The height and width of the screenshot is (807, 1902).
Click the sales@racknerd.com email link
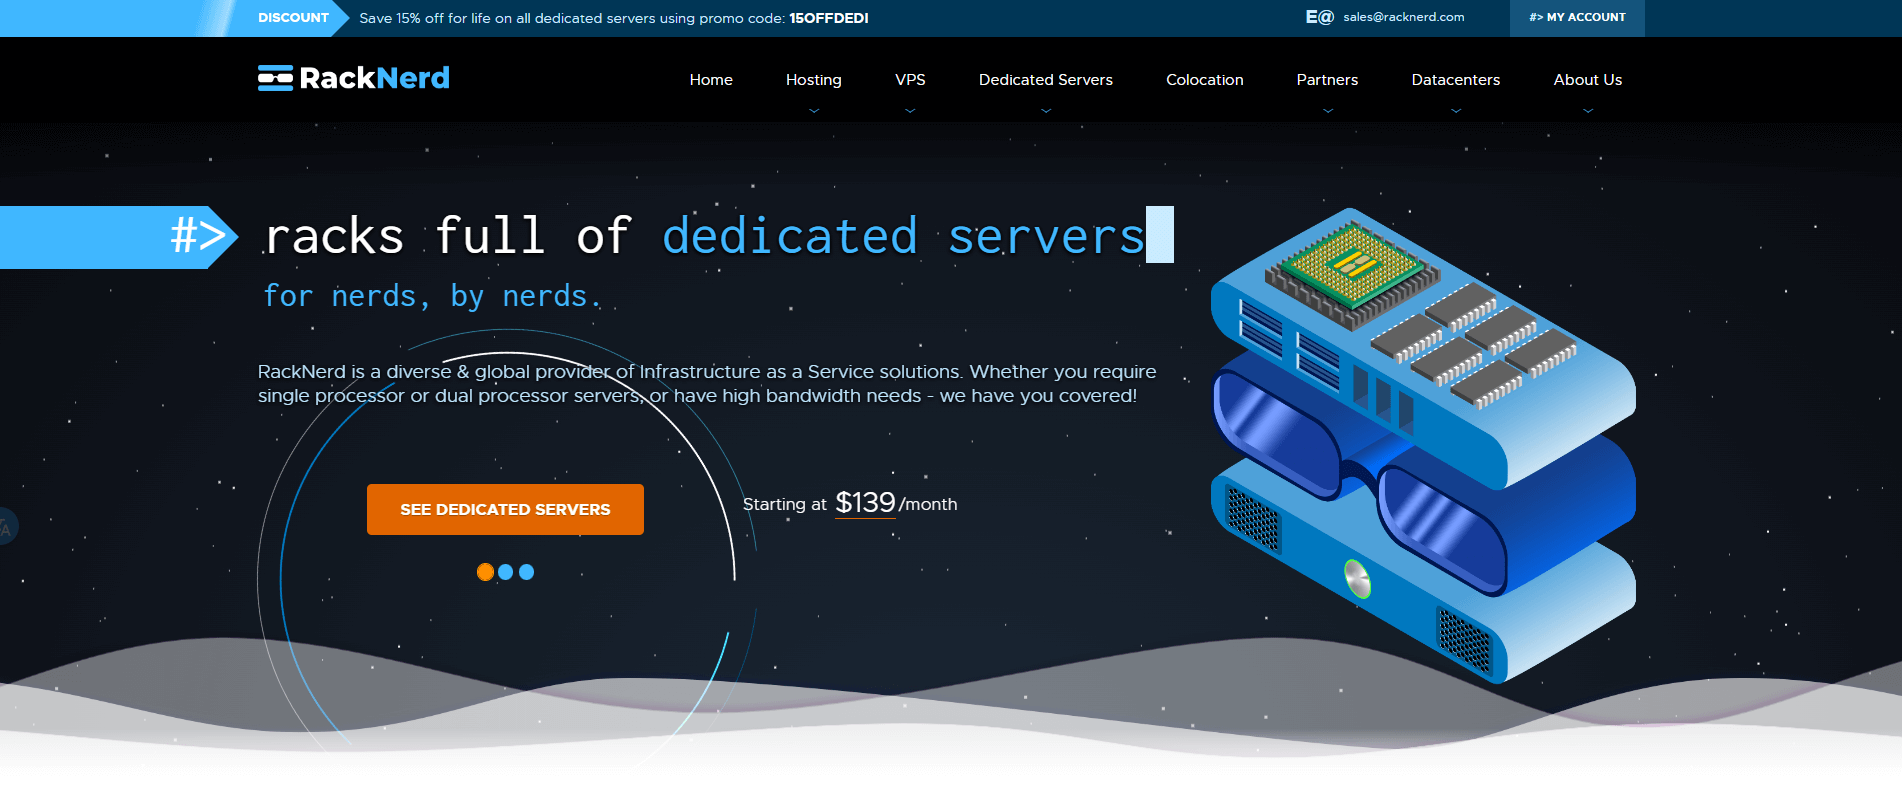(x=1403, y=17)
